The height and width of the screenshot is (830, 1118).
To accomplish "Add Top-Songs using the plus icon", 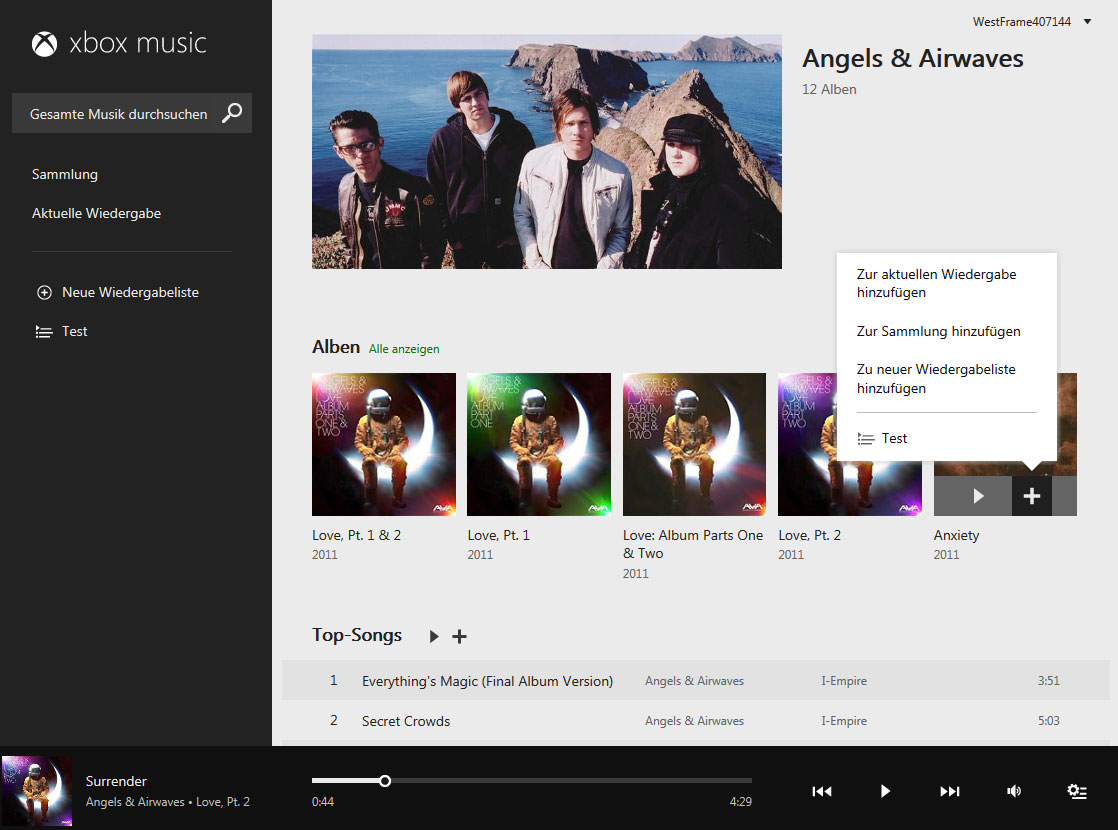I will point(459,636).
